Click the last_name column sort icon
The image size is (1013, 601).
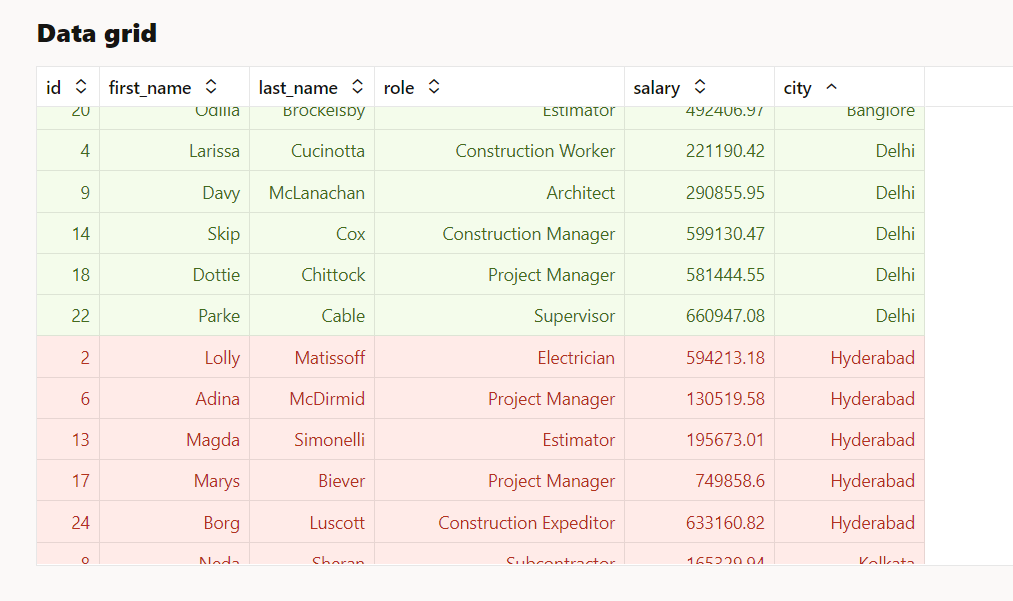pyautogui.click(x=356, y=87)
